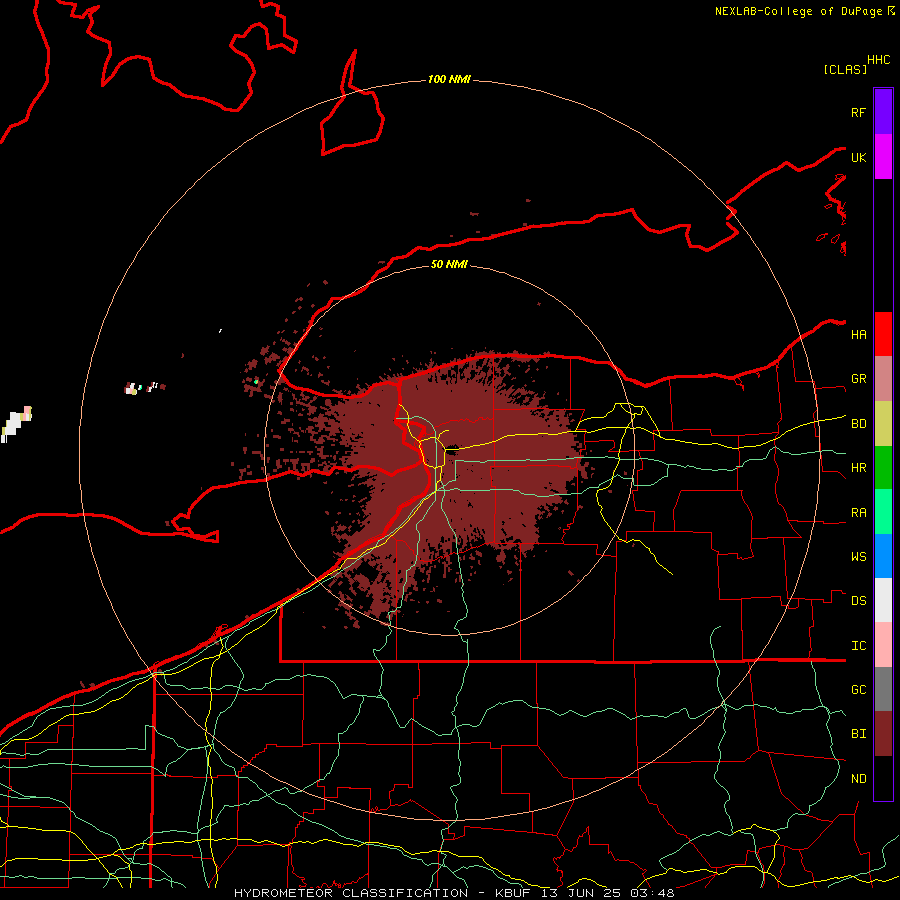The image size is (900, 900).
Task: Select the dusty pink GR legend swatch
Action: tap(883, 379)
